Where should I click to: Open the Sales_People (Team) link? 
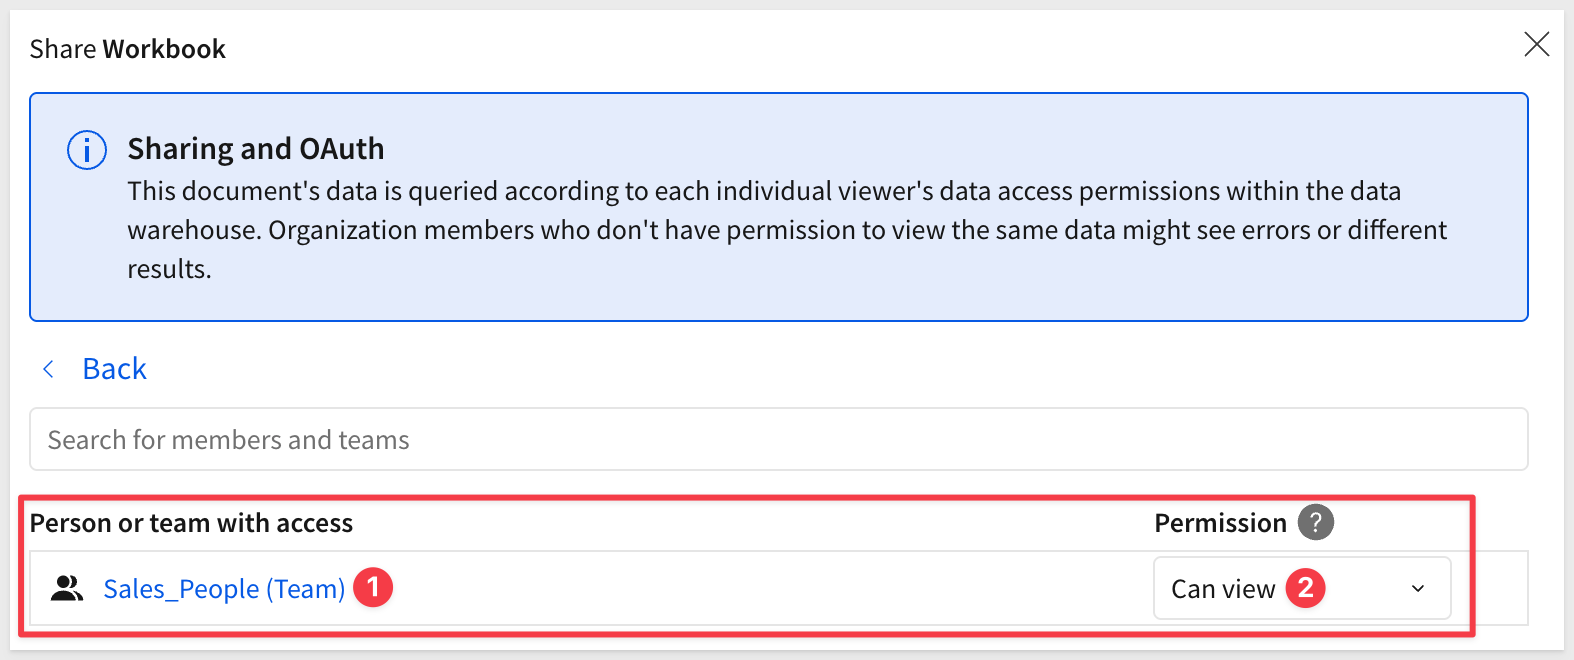pos(224,588)
